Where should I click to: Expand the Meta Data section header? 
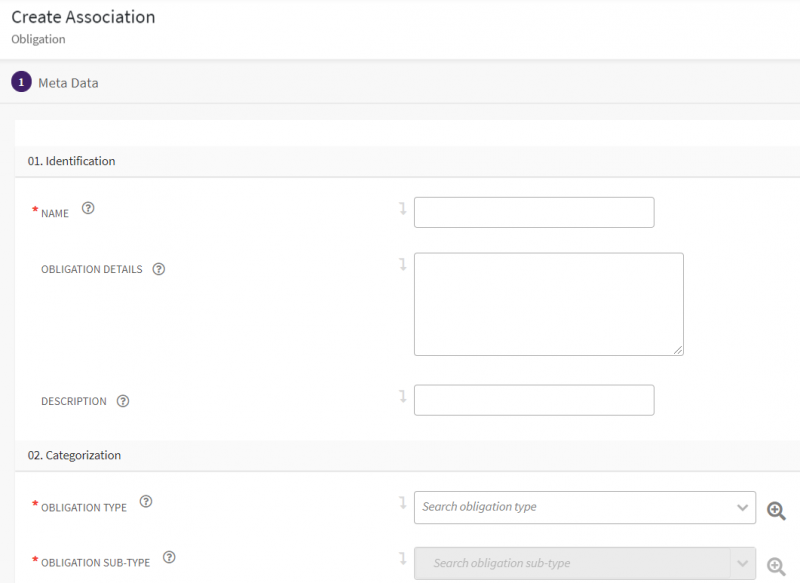[68, 83]
